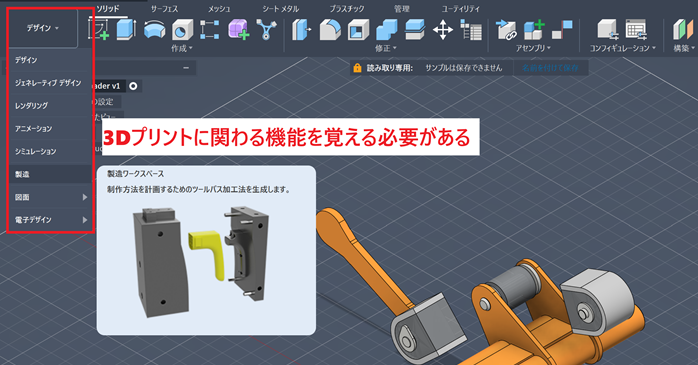Screen dimensions: 698x365
Task: Select the Move/Copy arrows tool
Action: pyautogui.click(x=443, y=30)
